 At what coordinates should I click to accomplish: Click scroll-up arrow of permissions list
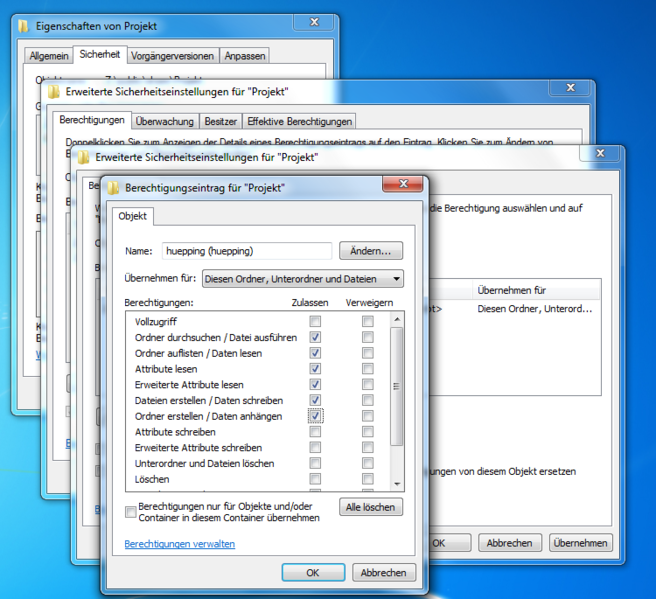[397, 320]
